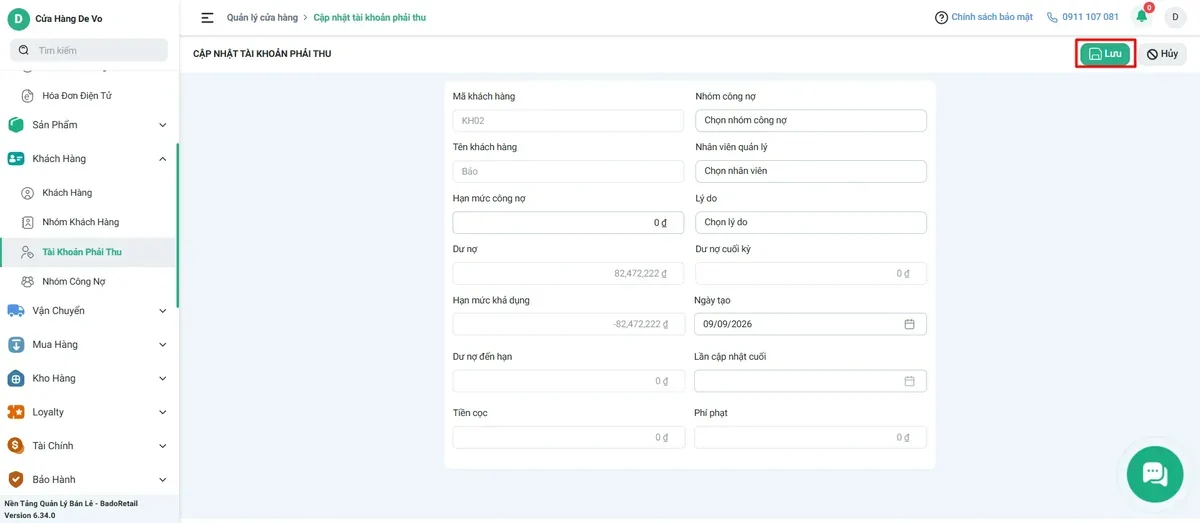This screenshot has height=523, width=1200.
Task: Expand the Tài Chính menu
Action: tap(88, 446)
